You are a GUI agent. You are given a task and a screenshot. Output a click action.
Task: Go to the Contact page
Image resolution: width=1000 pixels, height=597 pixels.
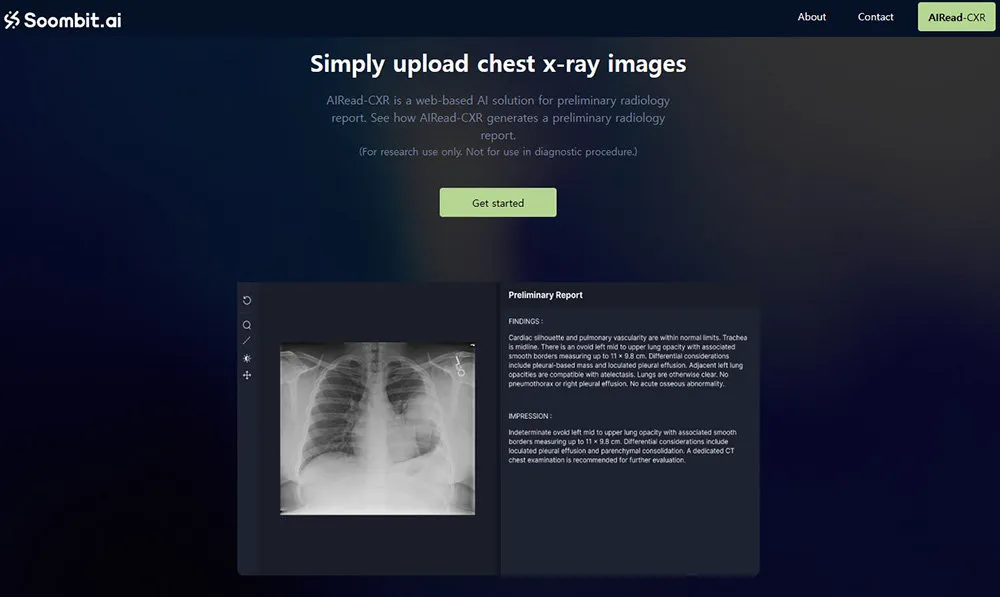click(875, 17)
